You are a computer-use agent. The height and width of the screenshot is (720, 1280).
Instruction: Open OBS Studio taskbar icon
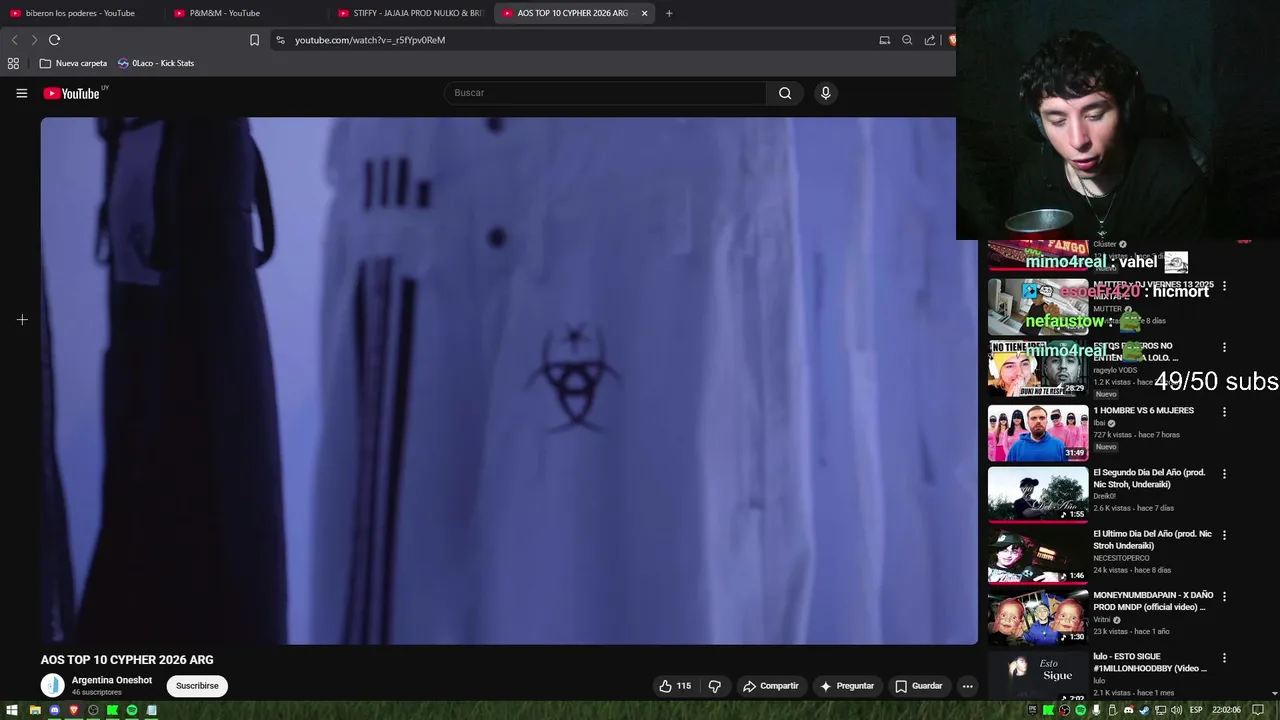[x=93, y=710]
